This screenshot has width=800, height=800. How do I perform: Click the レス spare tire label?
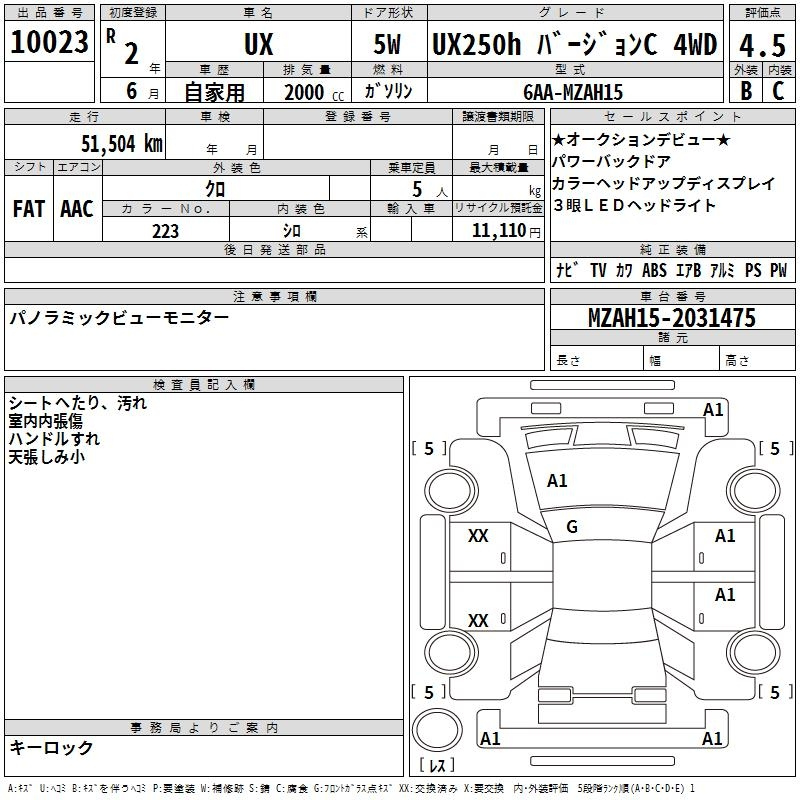437,765
